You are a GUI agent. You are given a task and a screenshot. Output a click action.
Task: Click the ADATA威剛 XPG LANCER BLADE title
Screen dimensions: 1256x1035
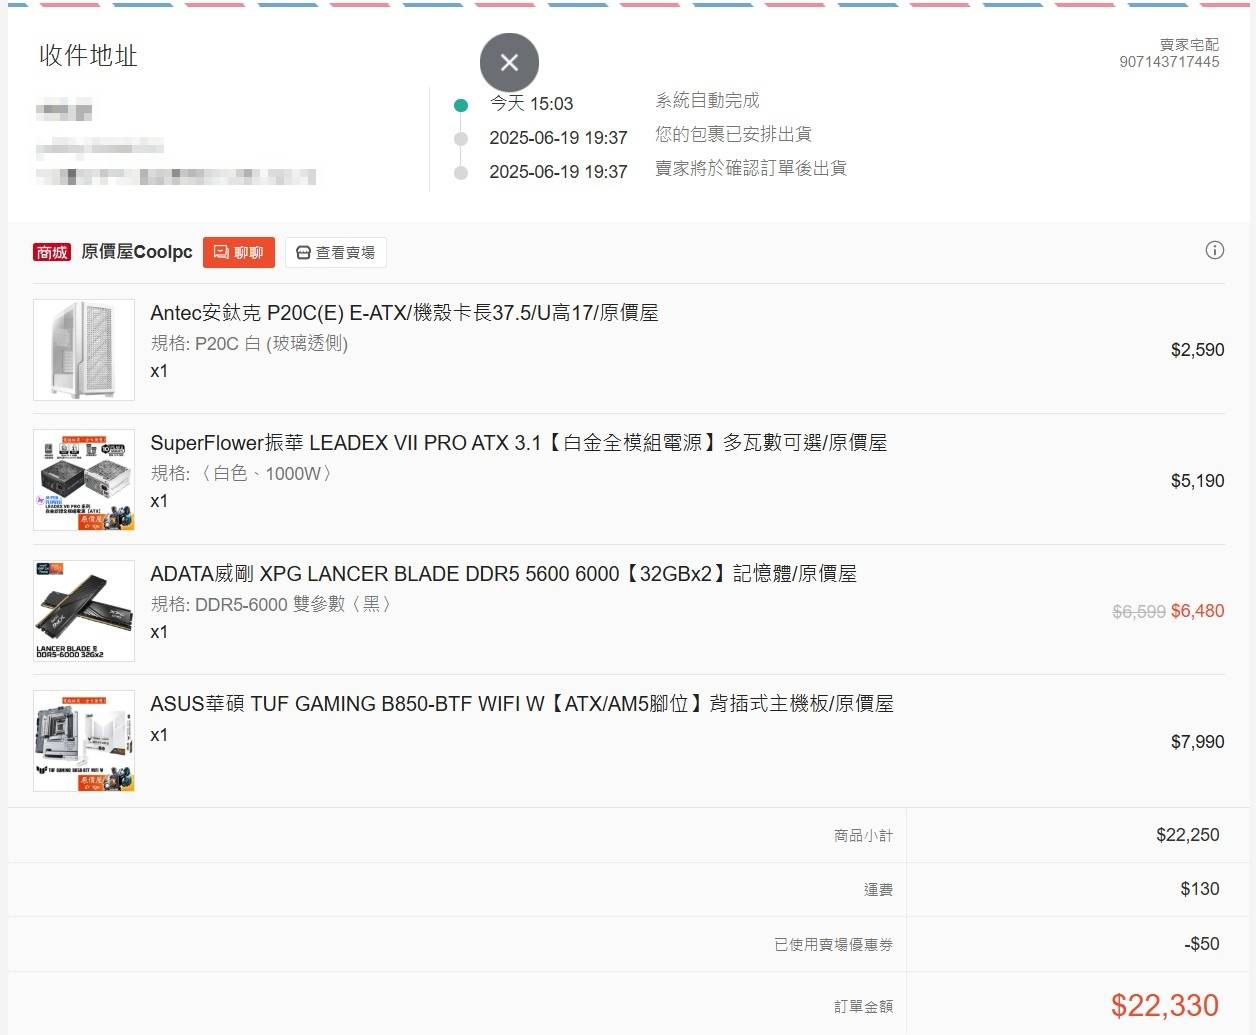click(x=503, y=574)
